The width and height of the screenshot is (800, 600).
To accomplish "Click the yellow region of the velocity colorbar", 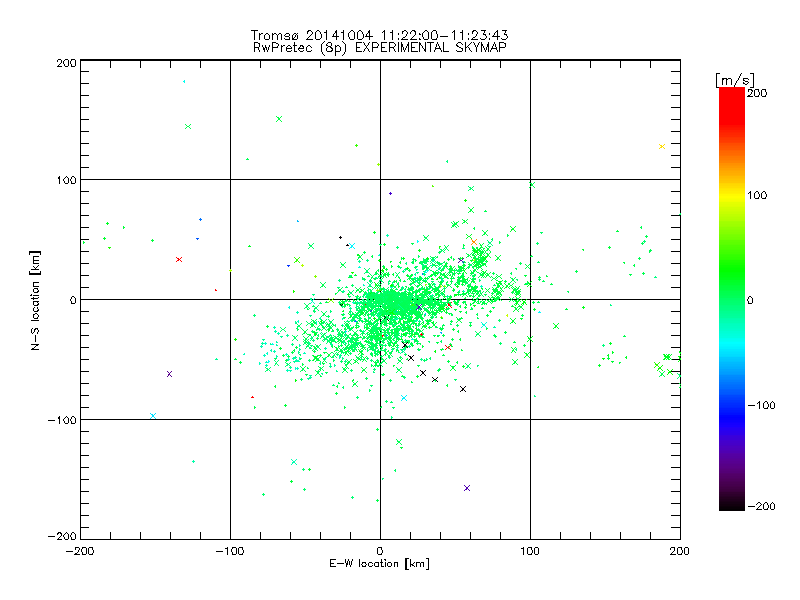I will 732,196.
